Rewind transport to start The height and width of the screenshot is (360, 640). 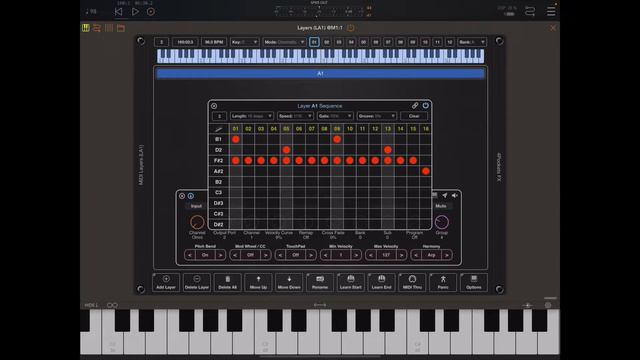(x=118, y=12)
